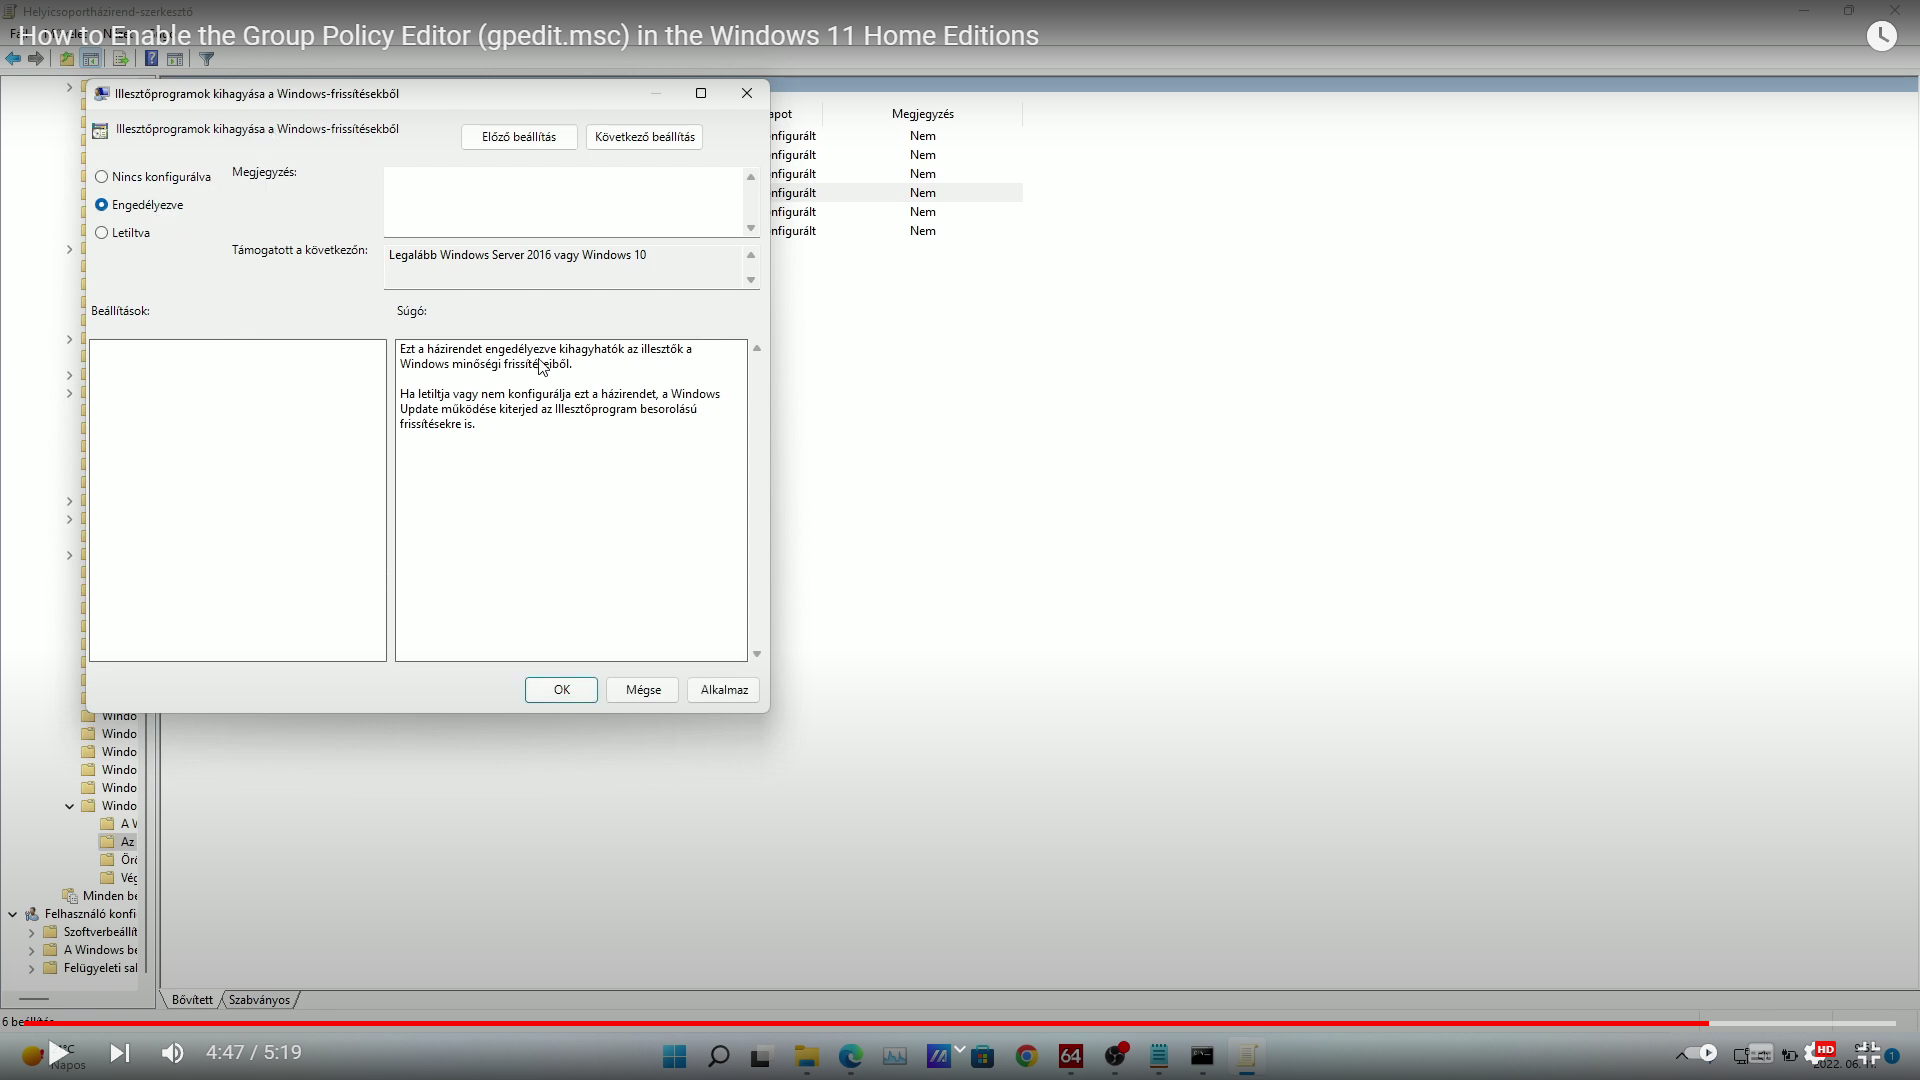Click the blue Back arrow in the toolbar
The image size is (1920, 1080).
pos(13,59)
